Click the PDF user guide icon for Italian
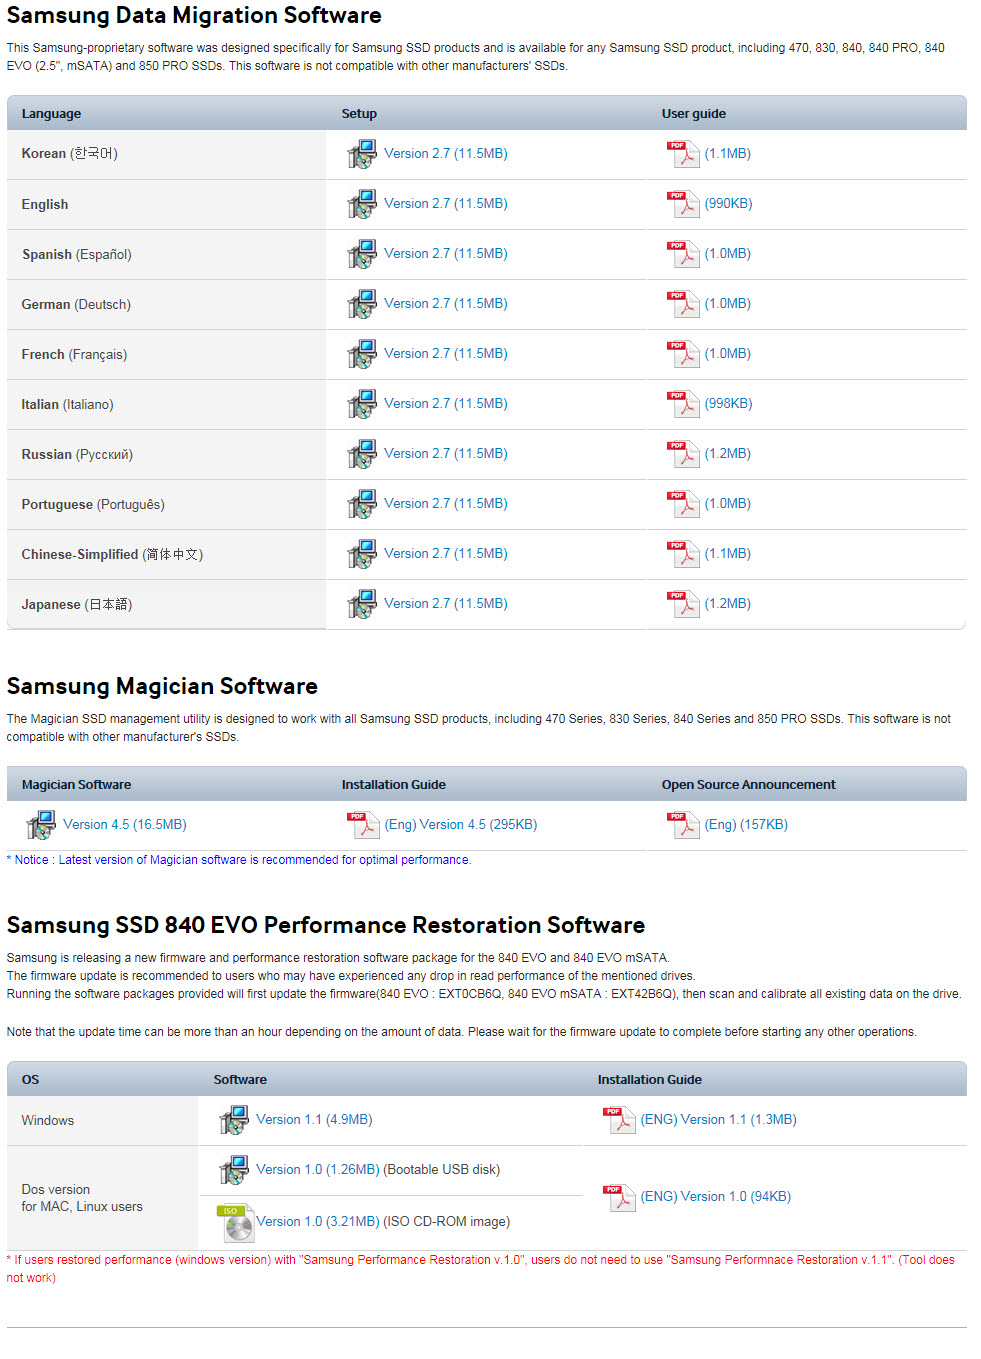Screen dimensions: 981x1359 point(683,404)
